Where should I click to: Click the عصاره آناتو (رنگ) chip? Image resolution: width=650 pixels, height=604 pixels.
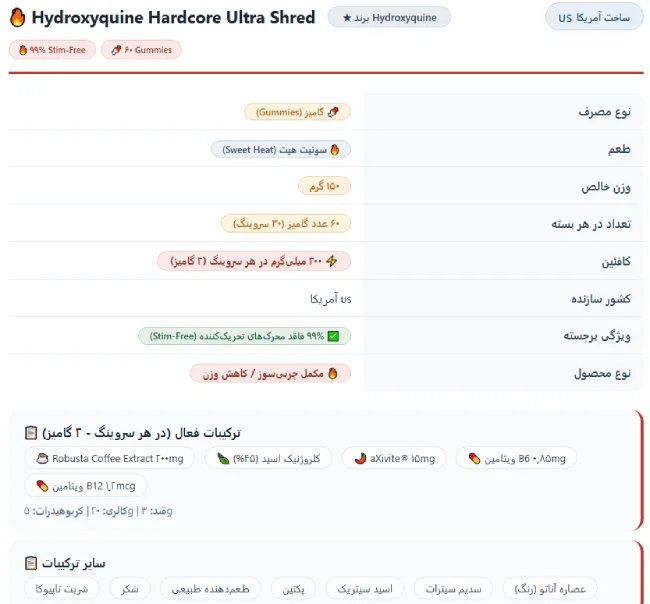(550, 589)
